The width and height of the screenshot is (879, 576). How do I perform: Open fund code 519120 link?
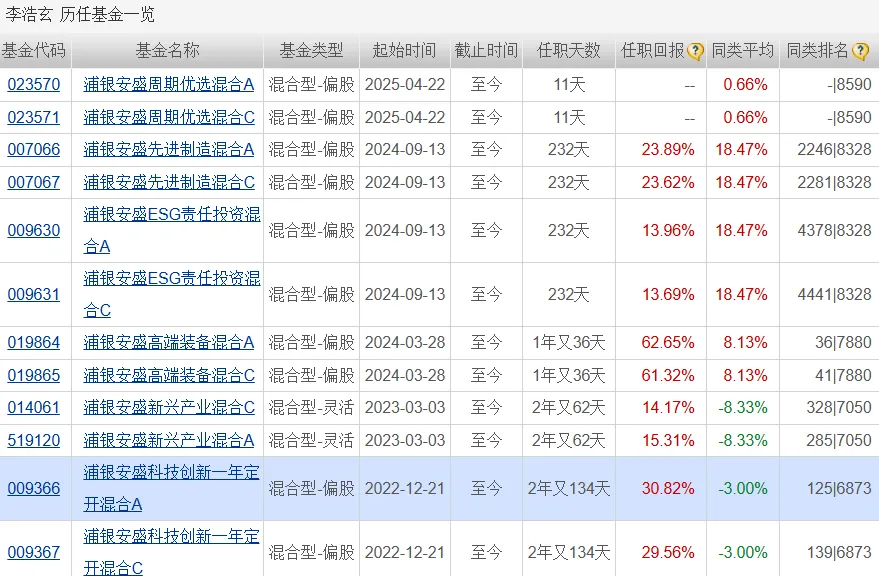click(x=34, y=440)
